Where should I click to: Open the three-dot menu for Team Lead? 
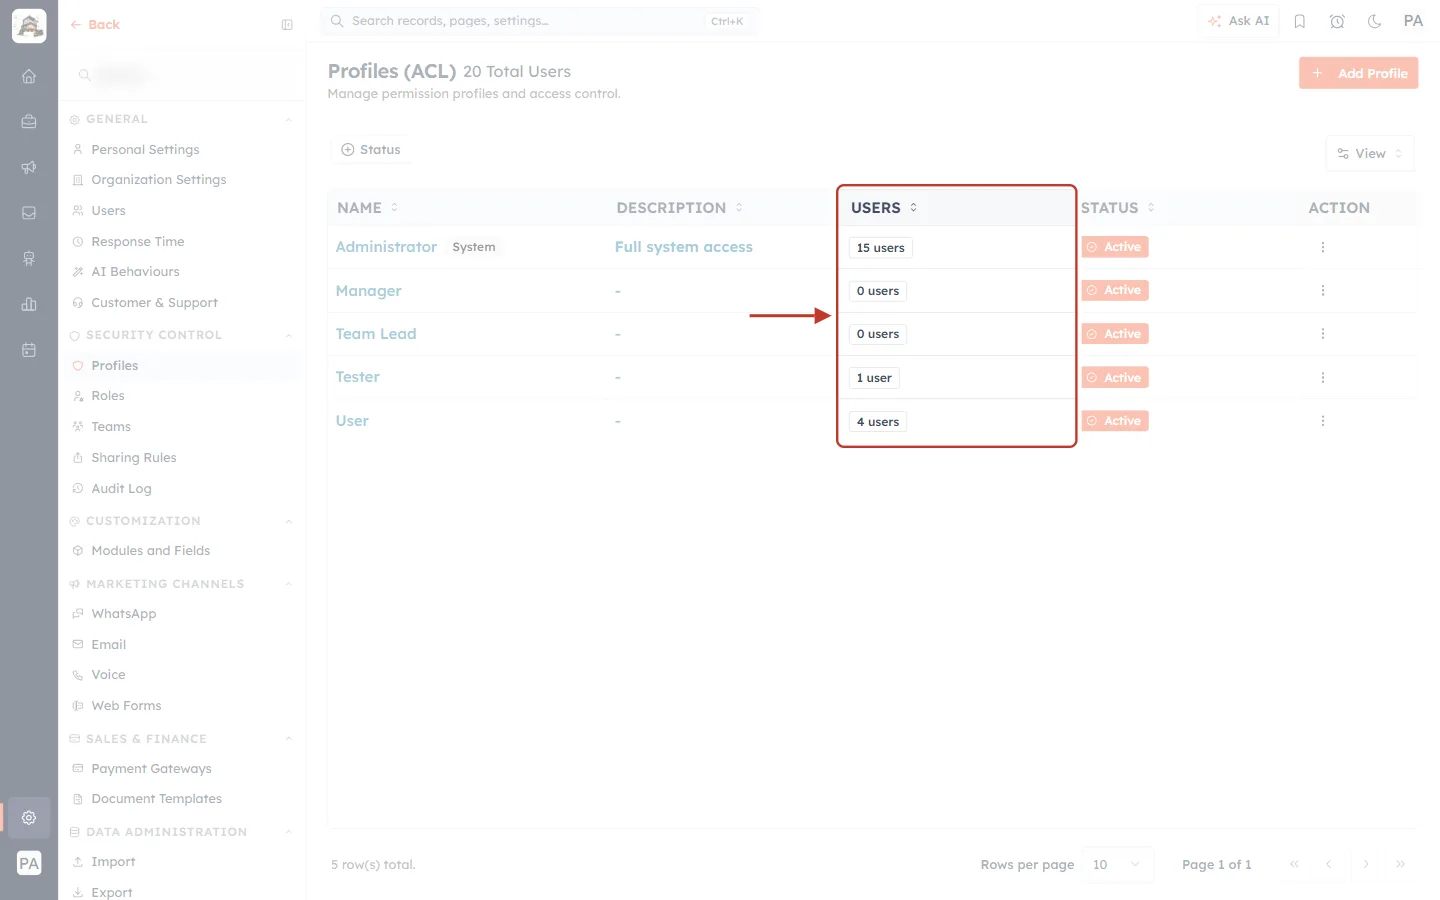click(x=1323, y=334)
